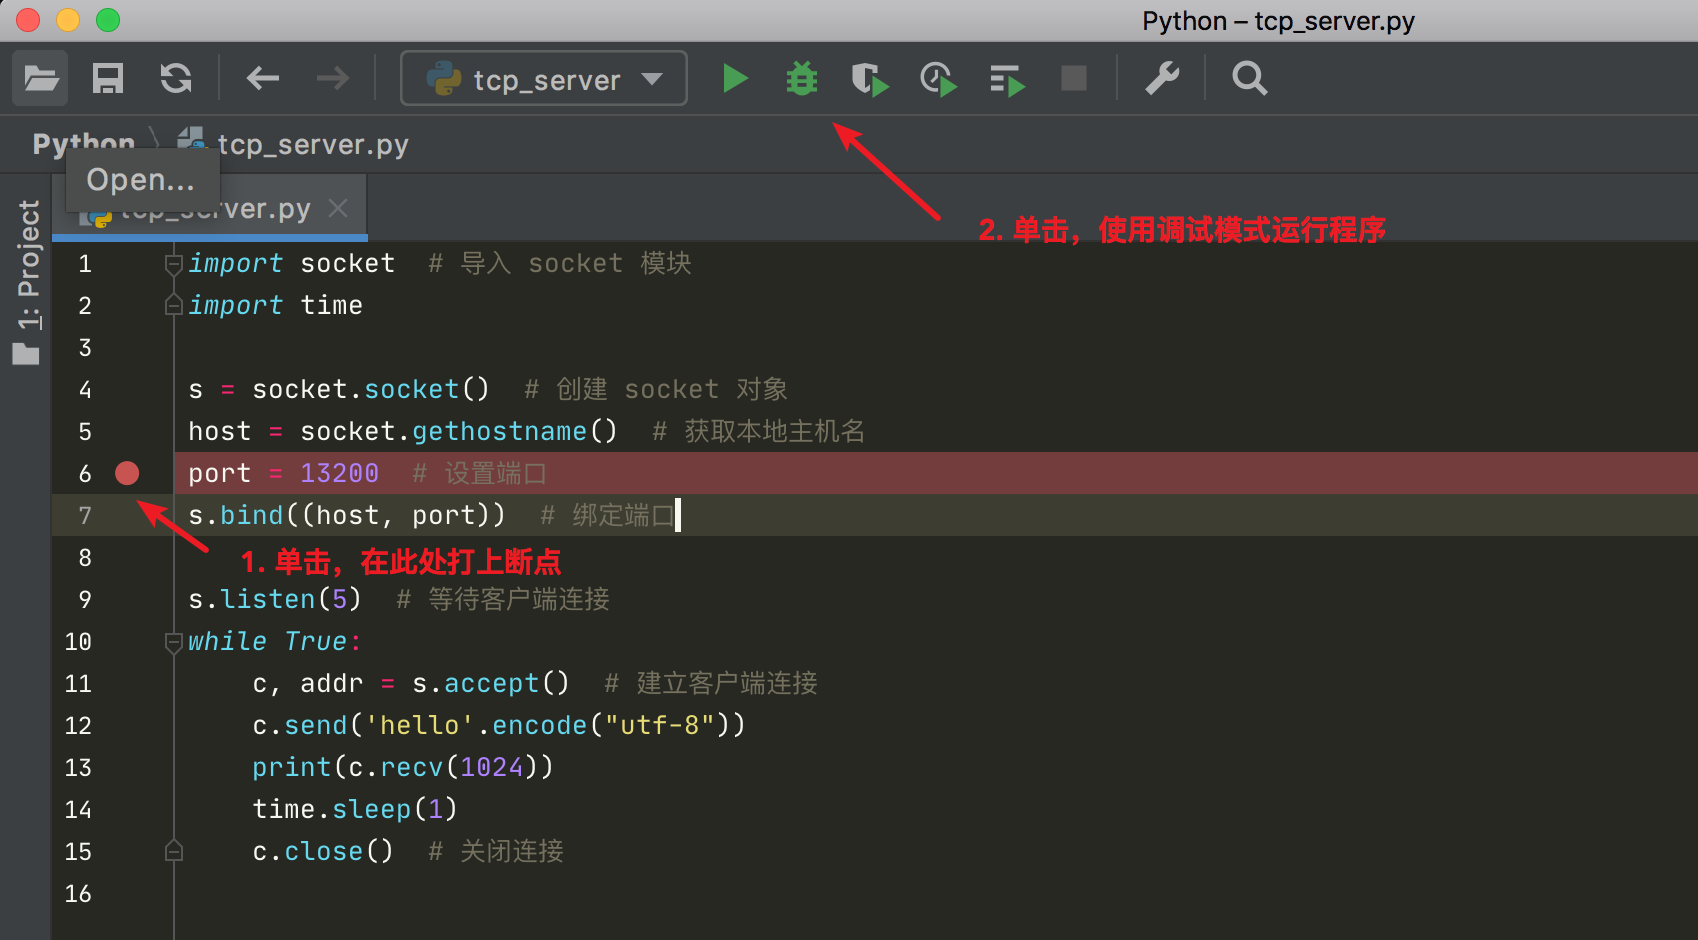The width and height of the screenshot is (1698, 940).
Task: Open the Project tool window tab
Action: pos(28,280)
